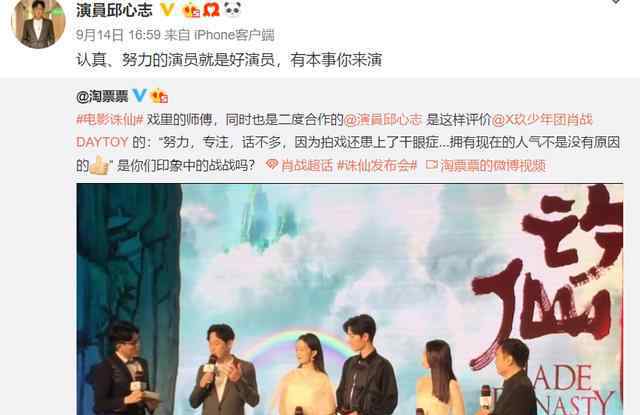Screen dimensions: 640x415
Task: Open the #诛仙发布会# hashtag
Action: pyautogui.click(x=377, y=165)
